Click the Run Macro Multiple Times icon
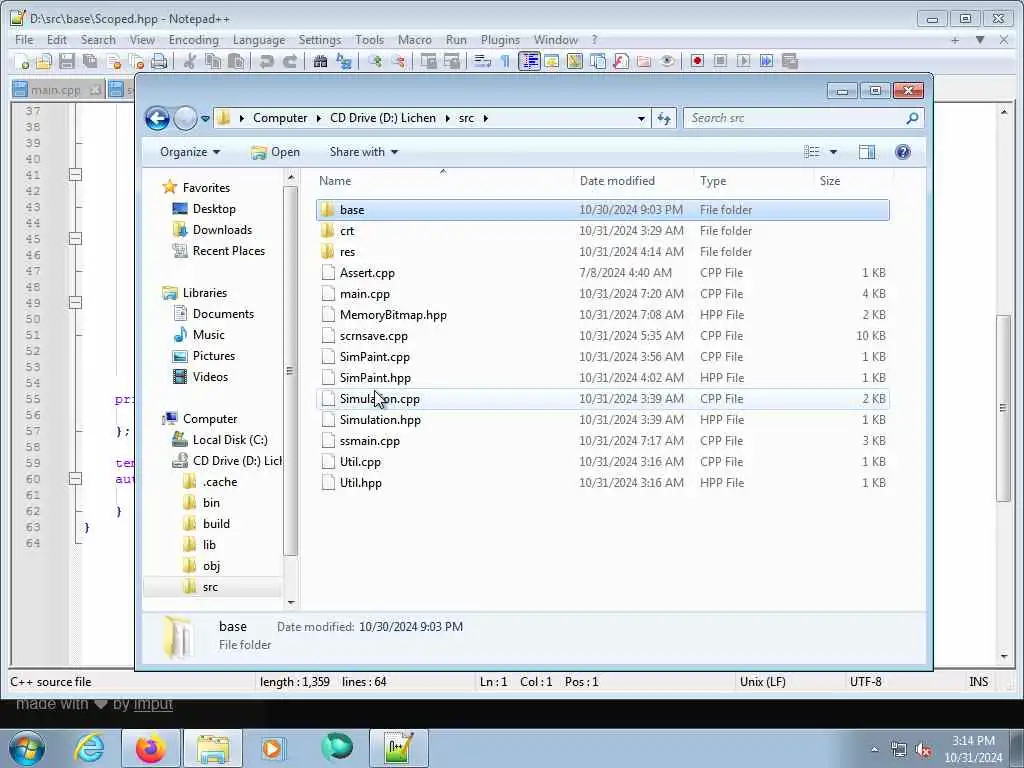The height and width of the screenshot is (768, 1024). coord(766,61)
